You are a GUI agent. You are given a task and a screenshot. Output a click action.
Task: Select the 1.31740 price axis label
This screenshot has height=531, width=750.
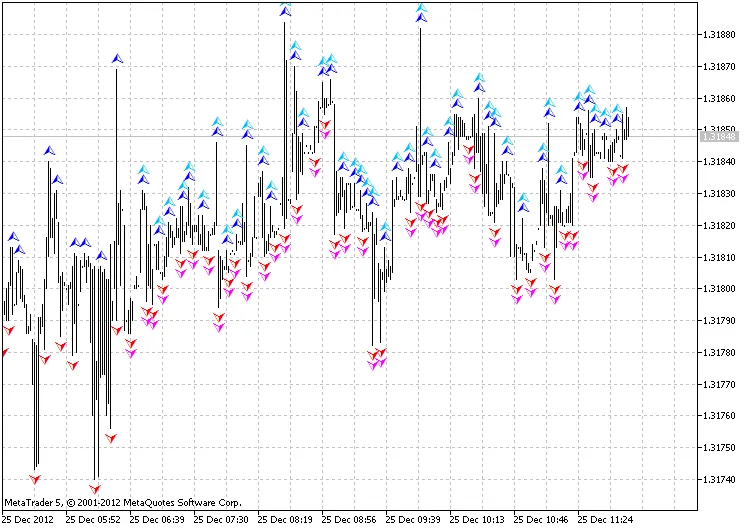(x=720, y=479)
